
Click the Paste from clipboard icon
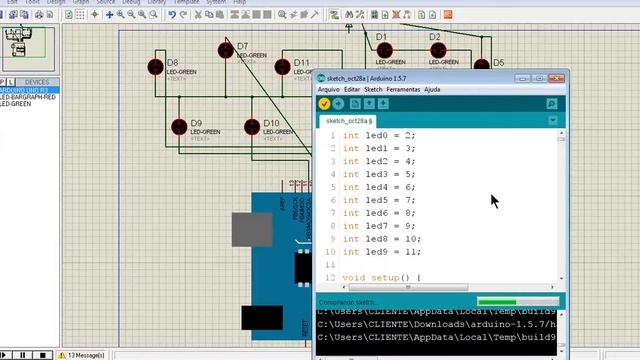coord(220,15)
